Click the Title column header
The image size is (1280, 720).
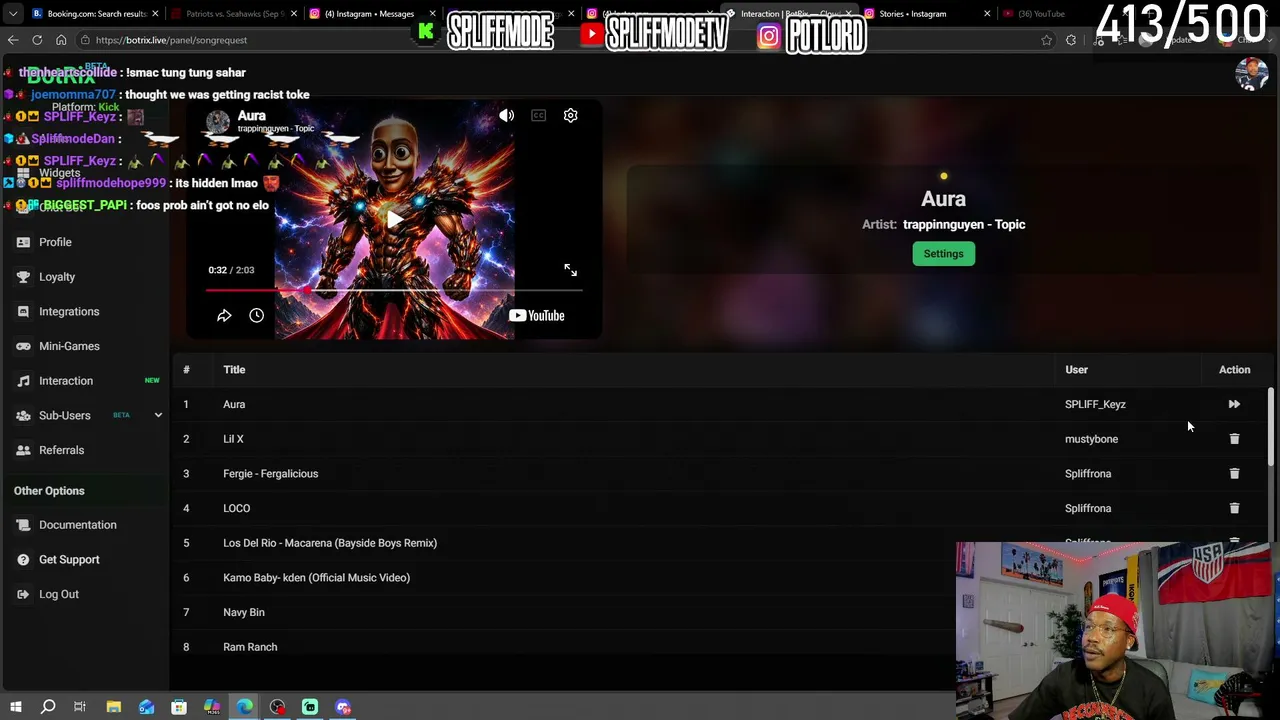(234, 370)
